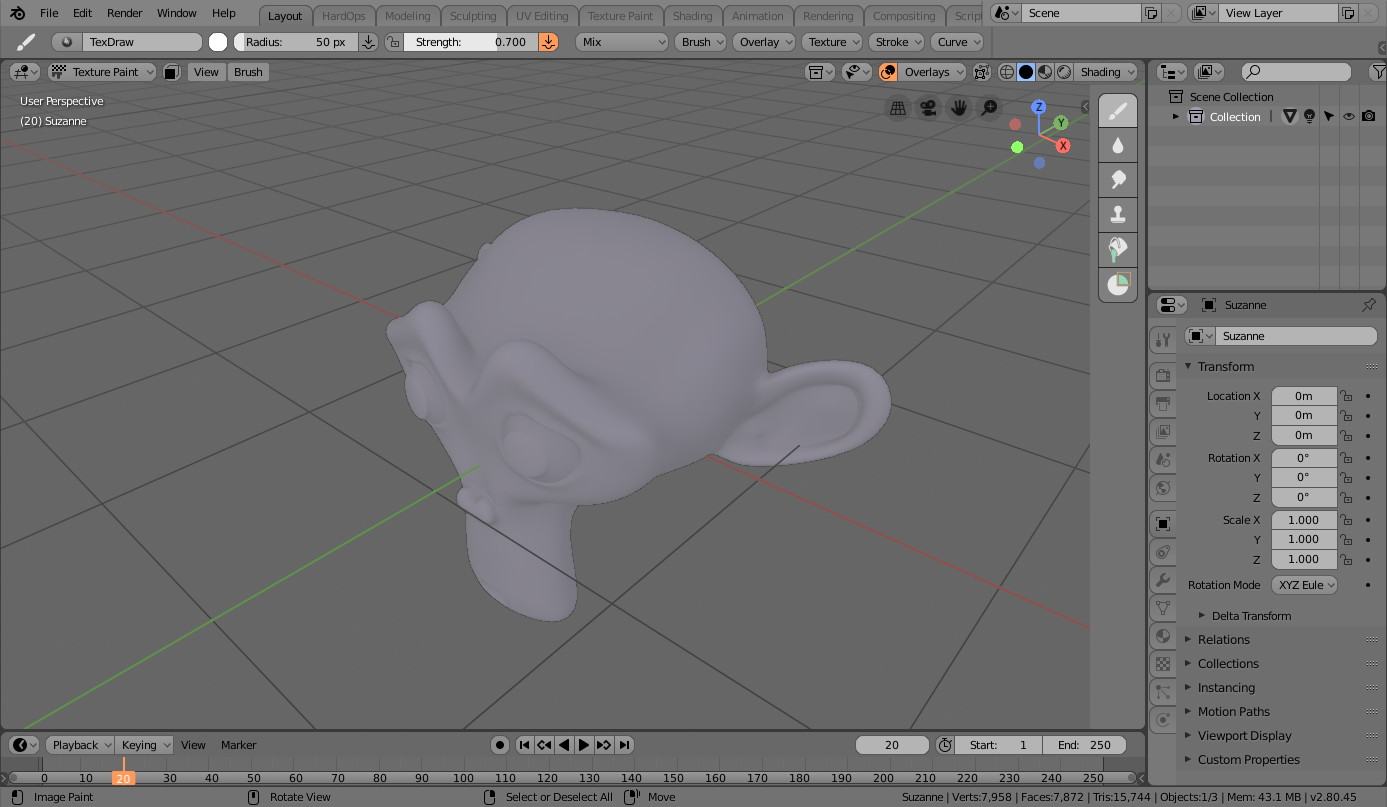Toggle Collection viewport visibility eye

click(x=1349, y=117)
